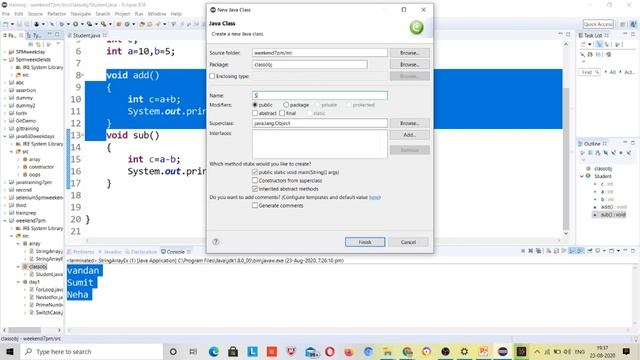Open Microsoft Store from the taskbar
Image resolution: width=640 pixels, height=360 pixels.
point(233,351)
